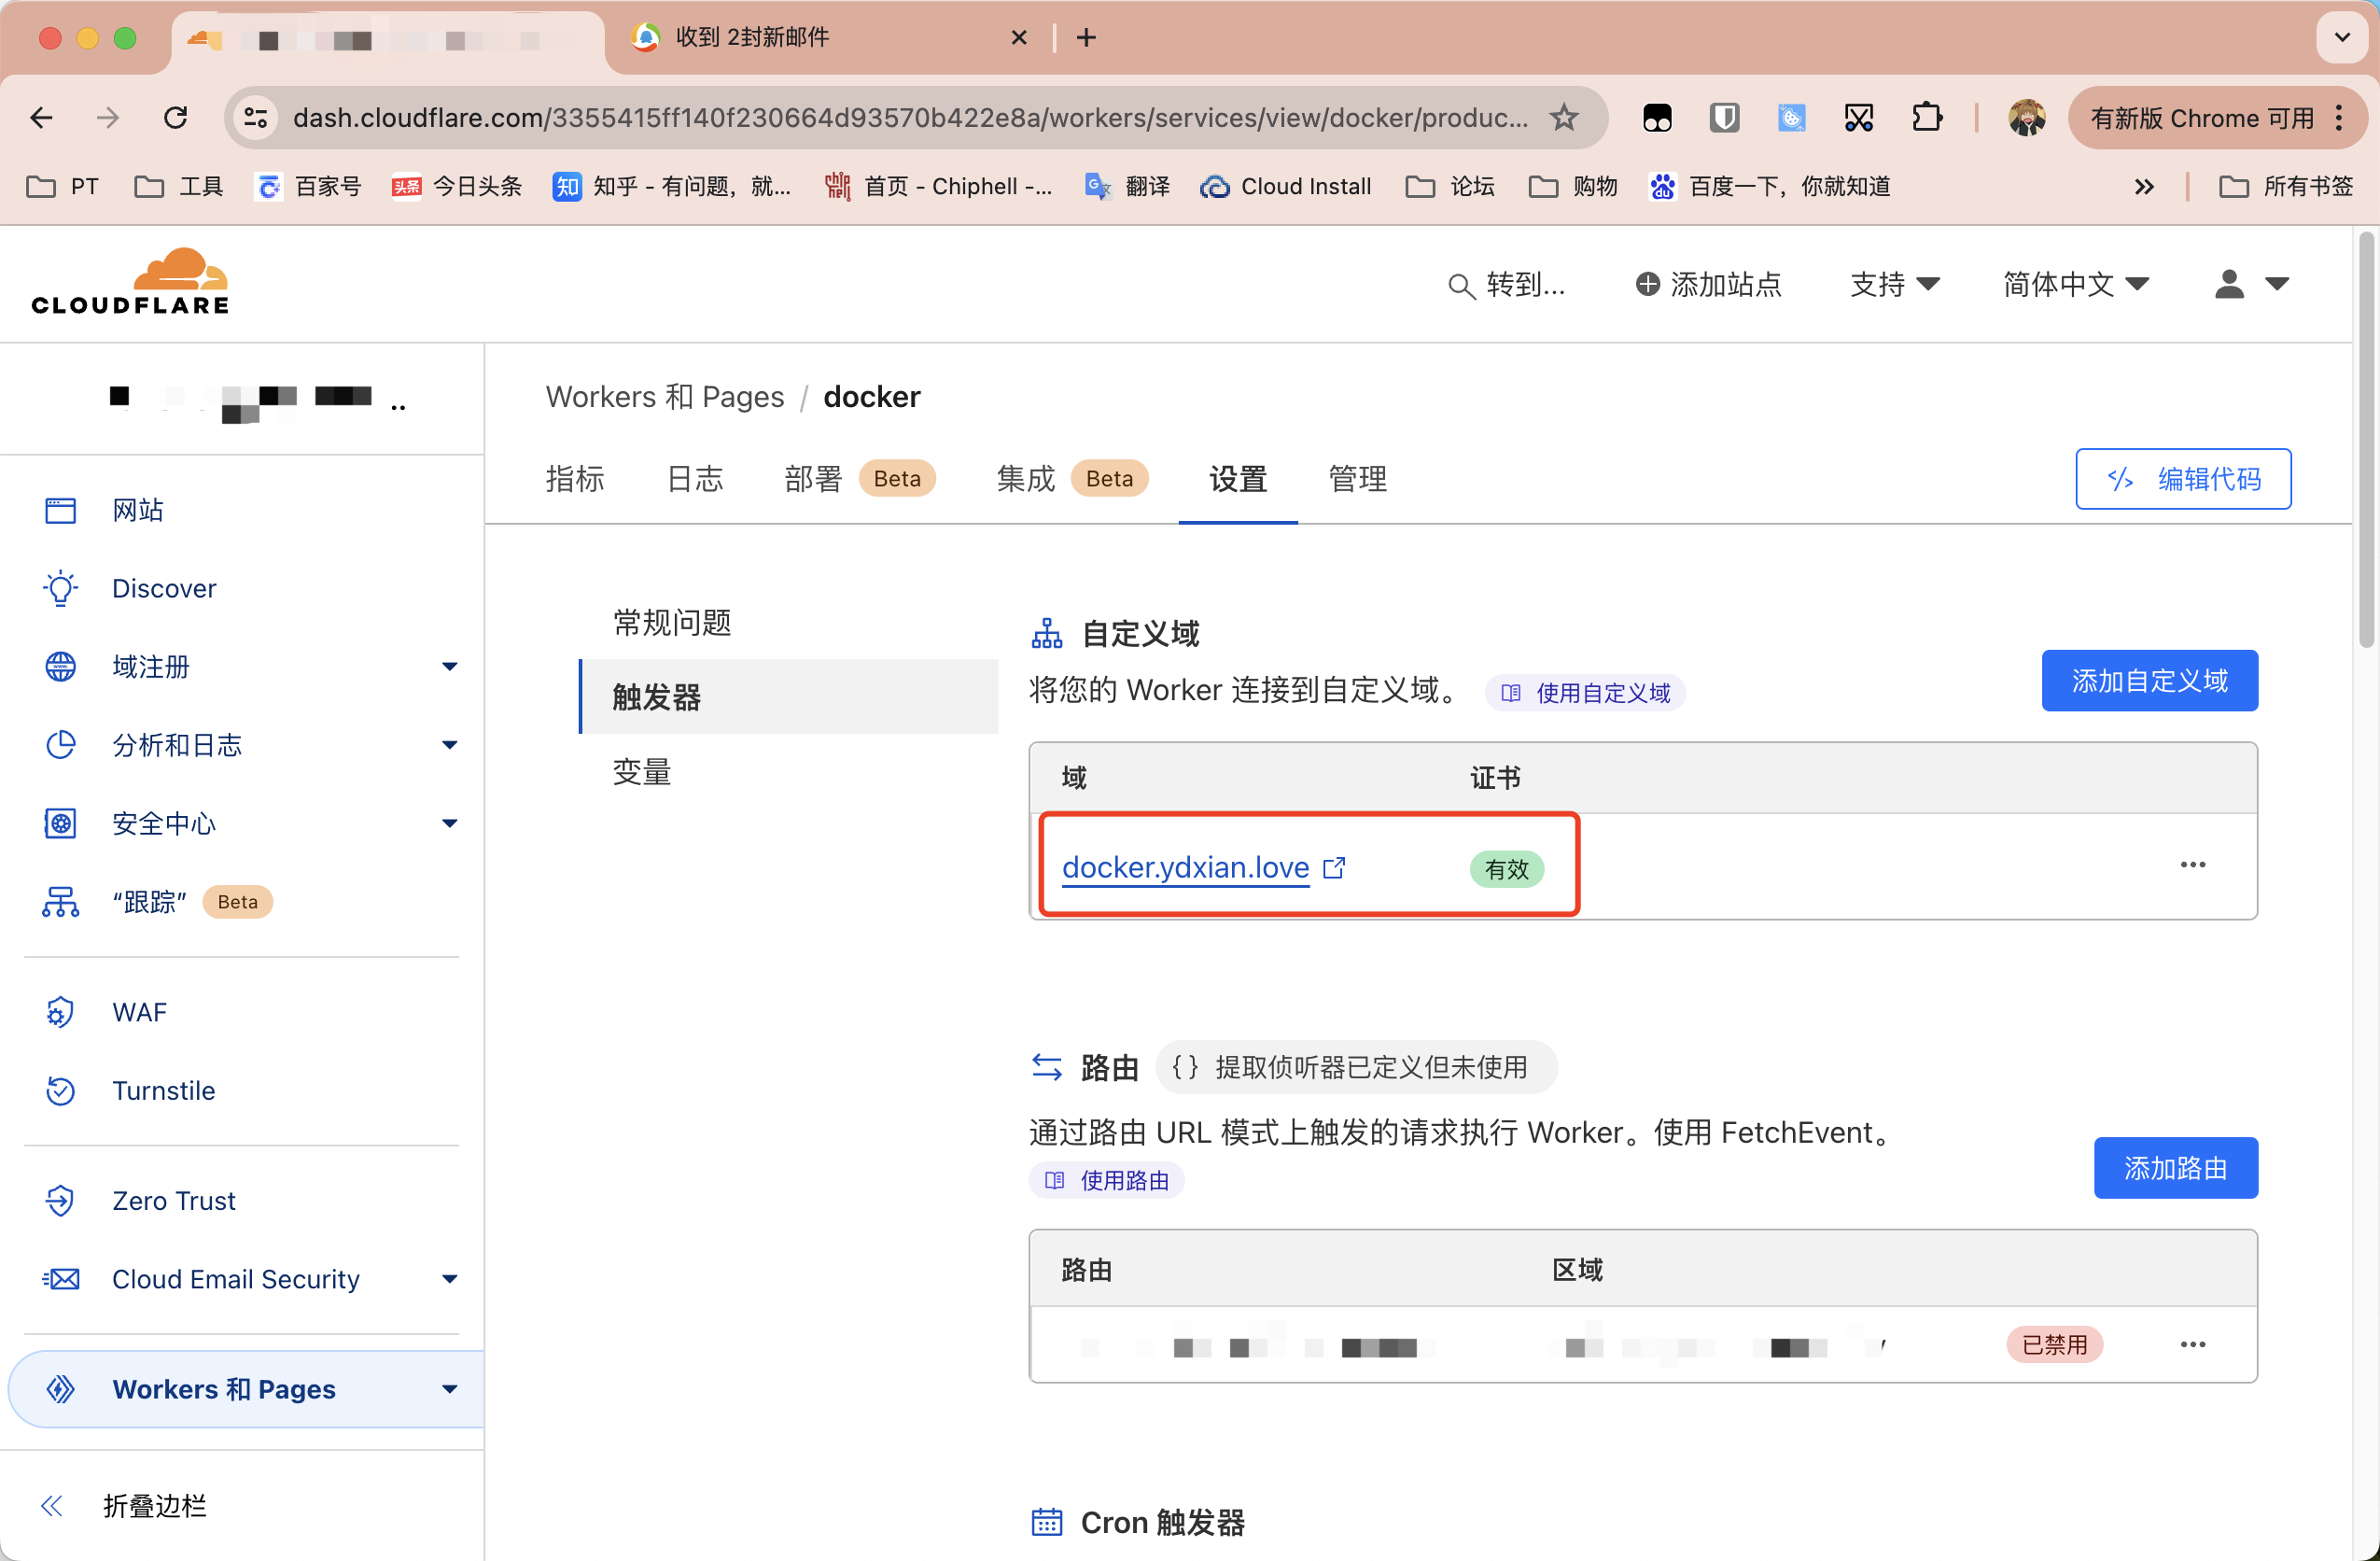This screenshot has width=2380, height=1561.
Task: Switch to the 部署 Beta tab
Action: [859, 479]
